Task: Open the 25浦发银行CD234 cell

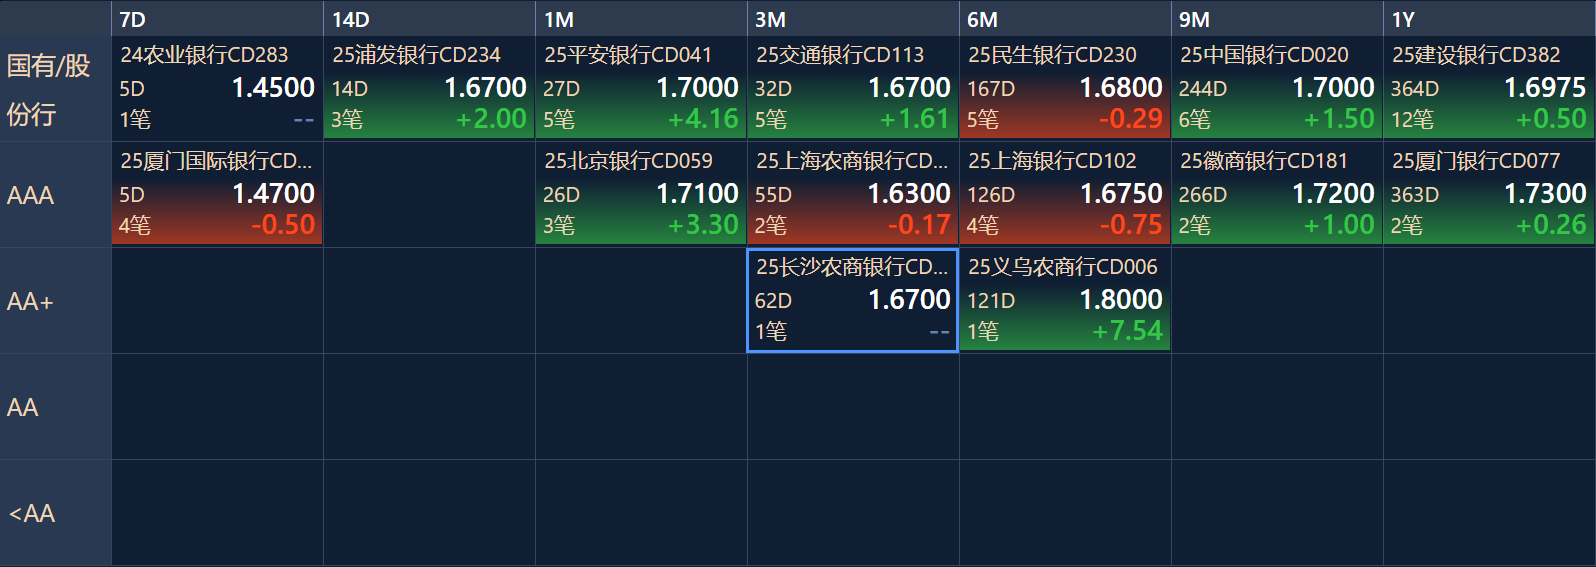Action: (429, 88)
